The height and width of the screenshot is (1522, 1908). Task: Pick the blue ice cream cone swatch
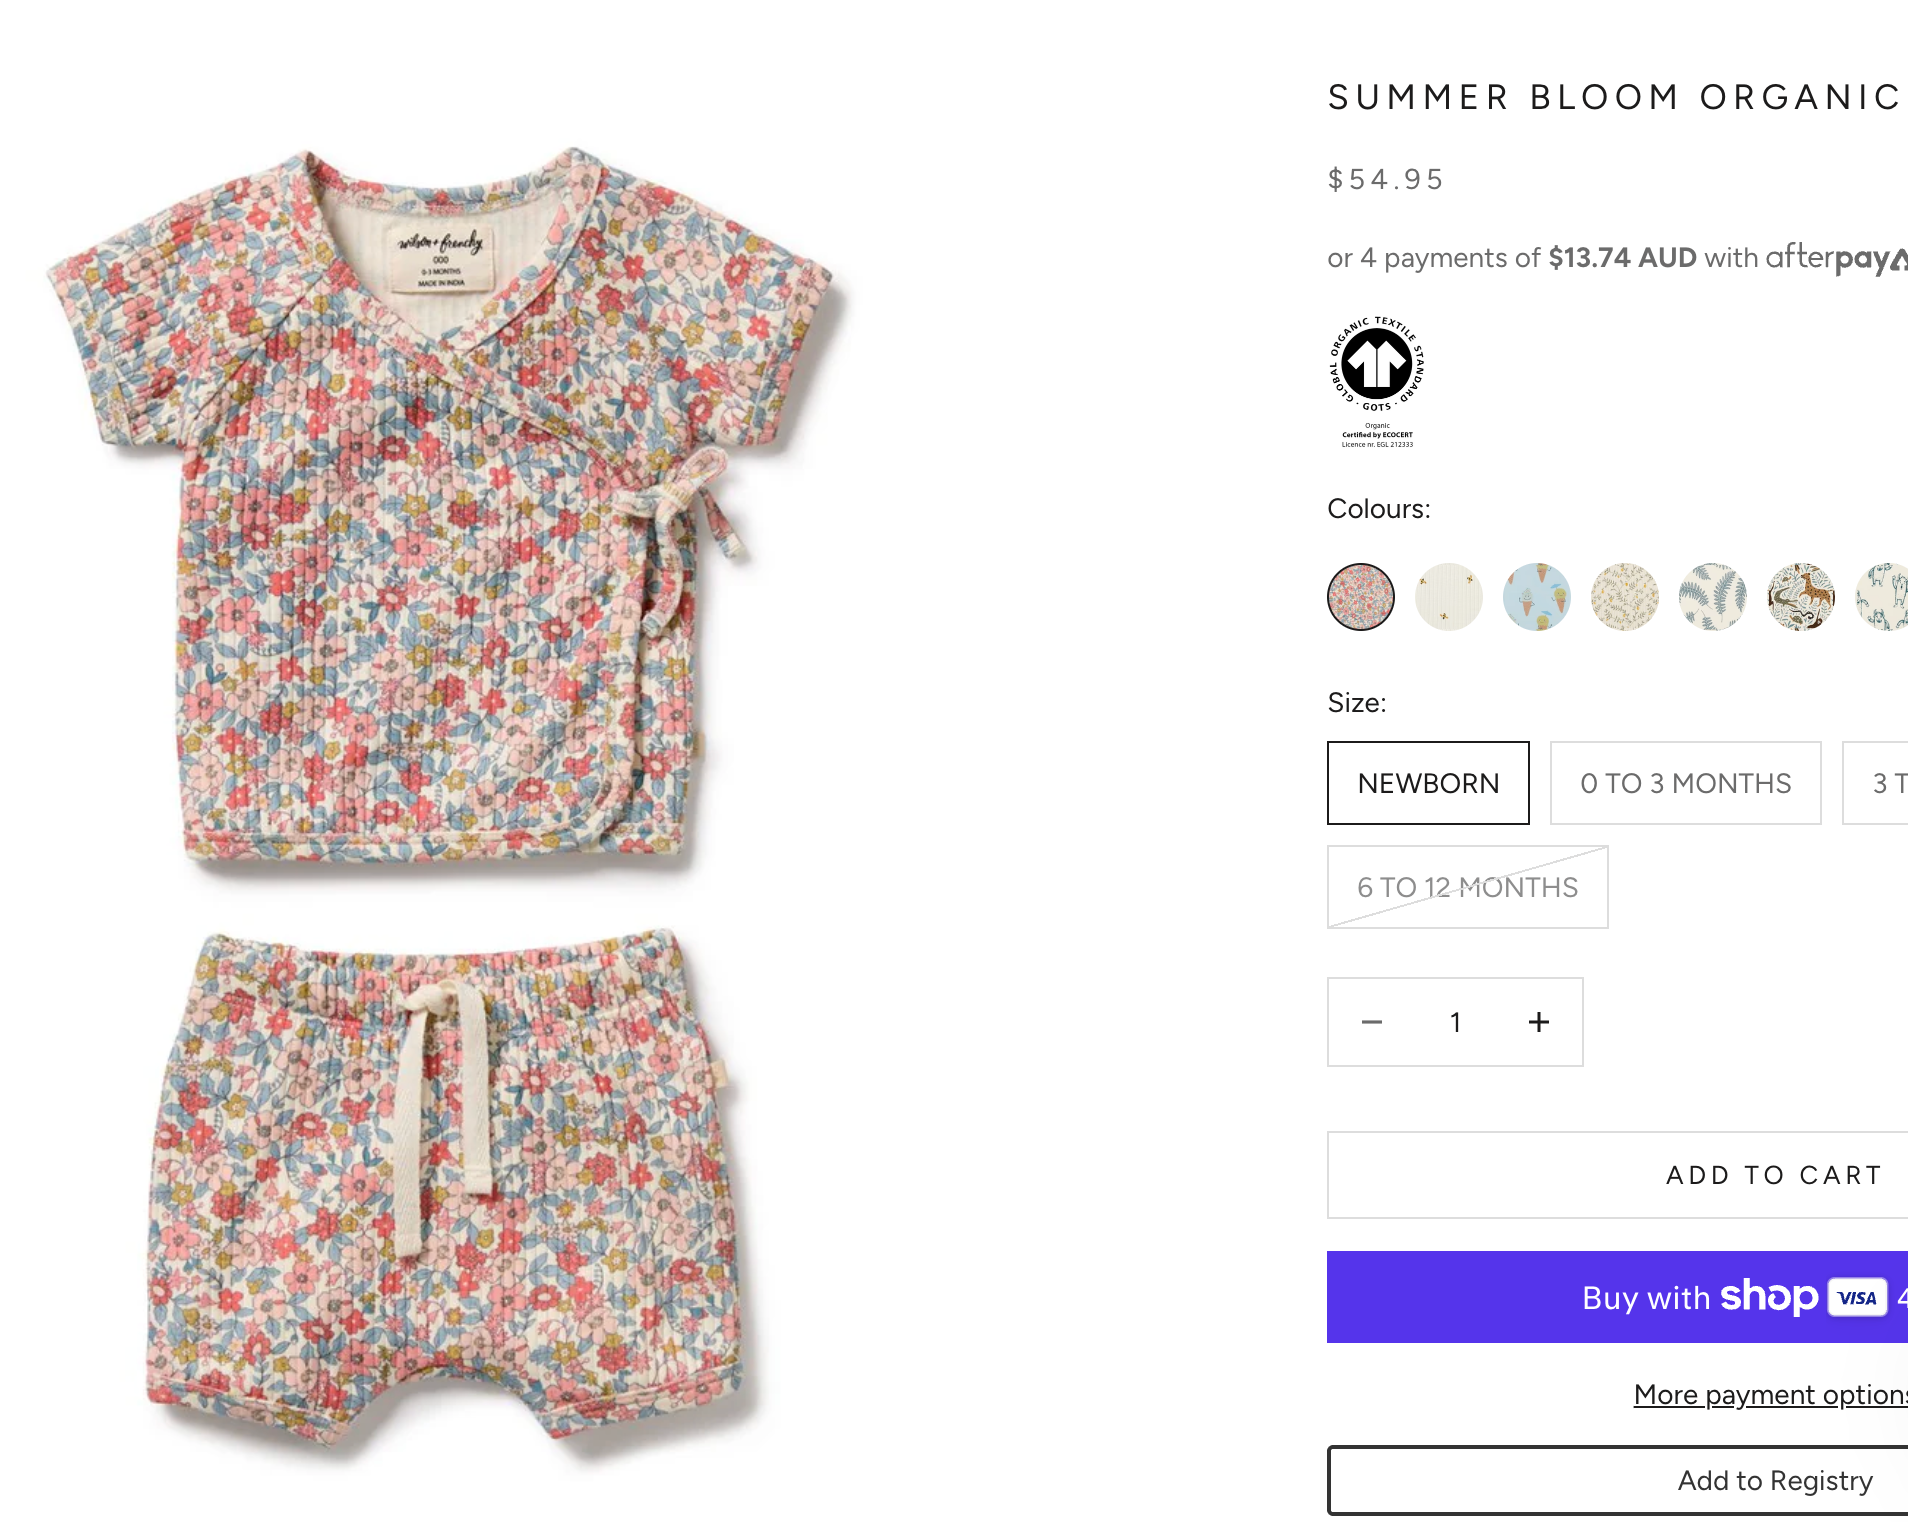click(x=1537, y=597)
